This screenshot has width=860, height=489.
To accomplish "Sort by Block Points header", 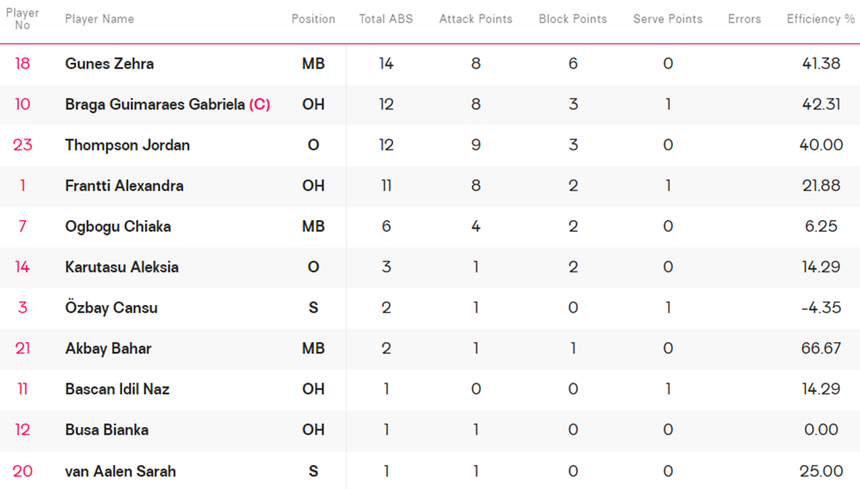I will pos(573,19).
